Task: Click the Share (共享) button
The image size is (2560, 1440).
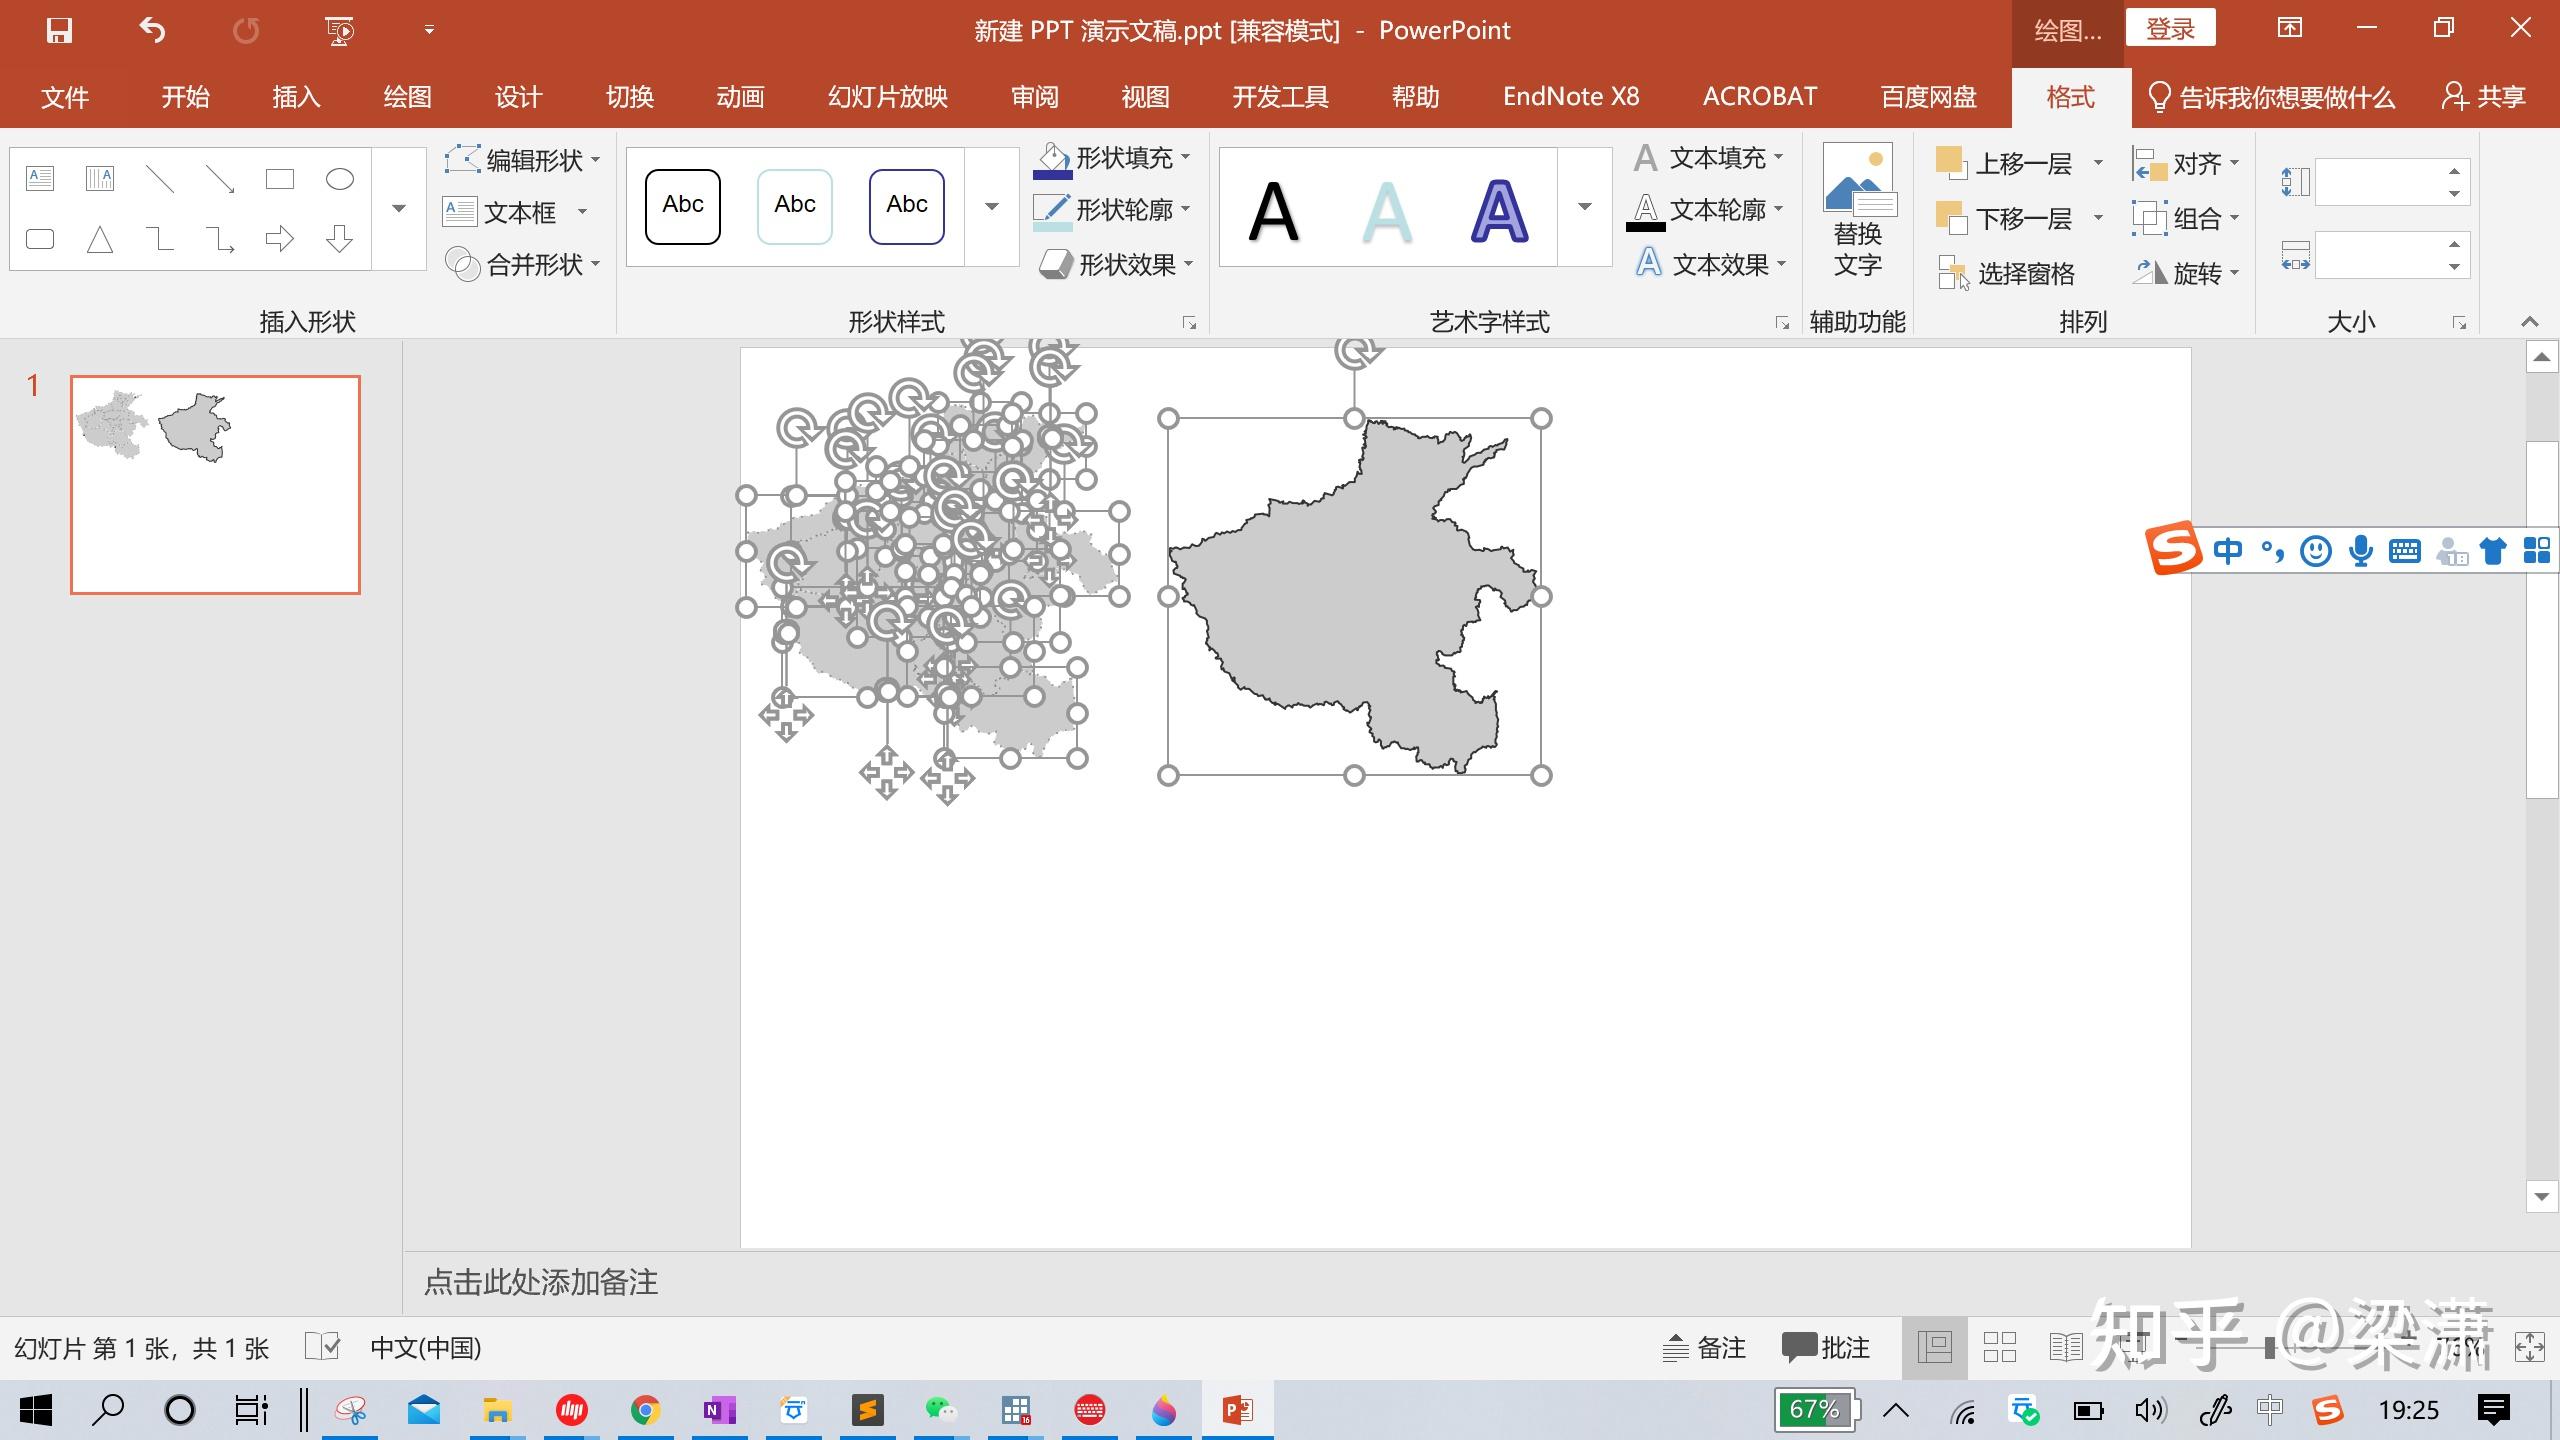Action: point(2484,97)
